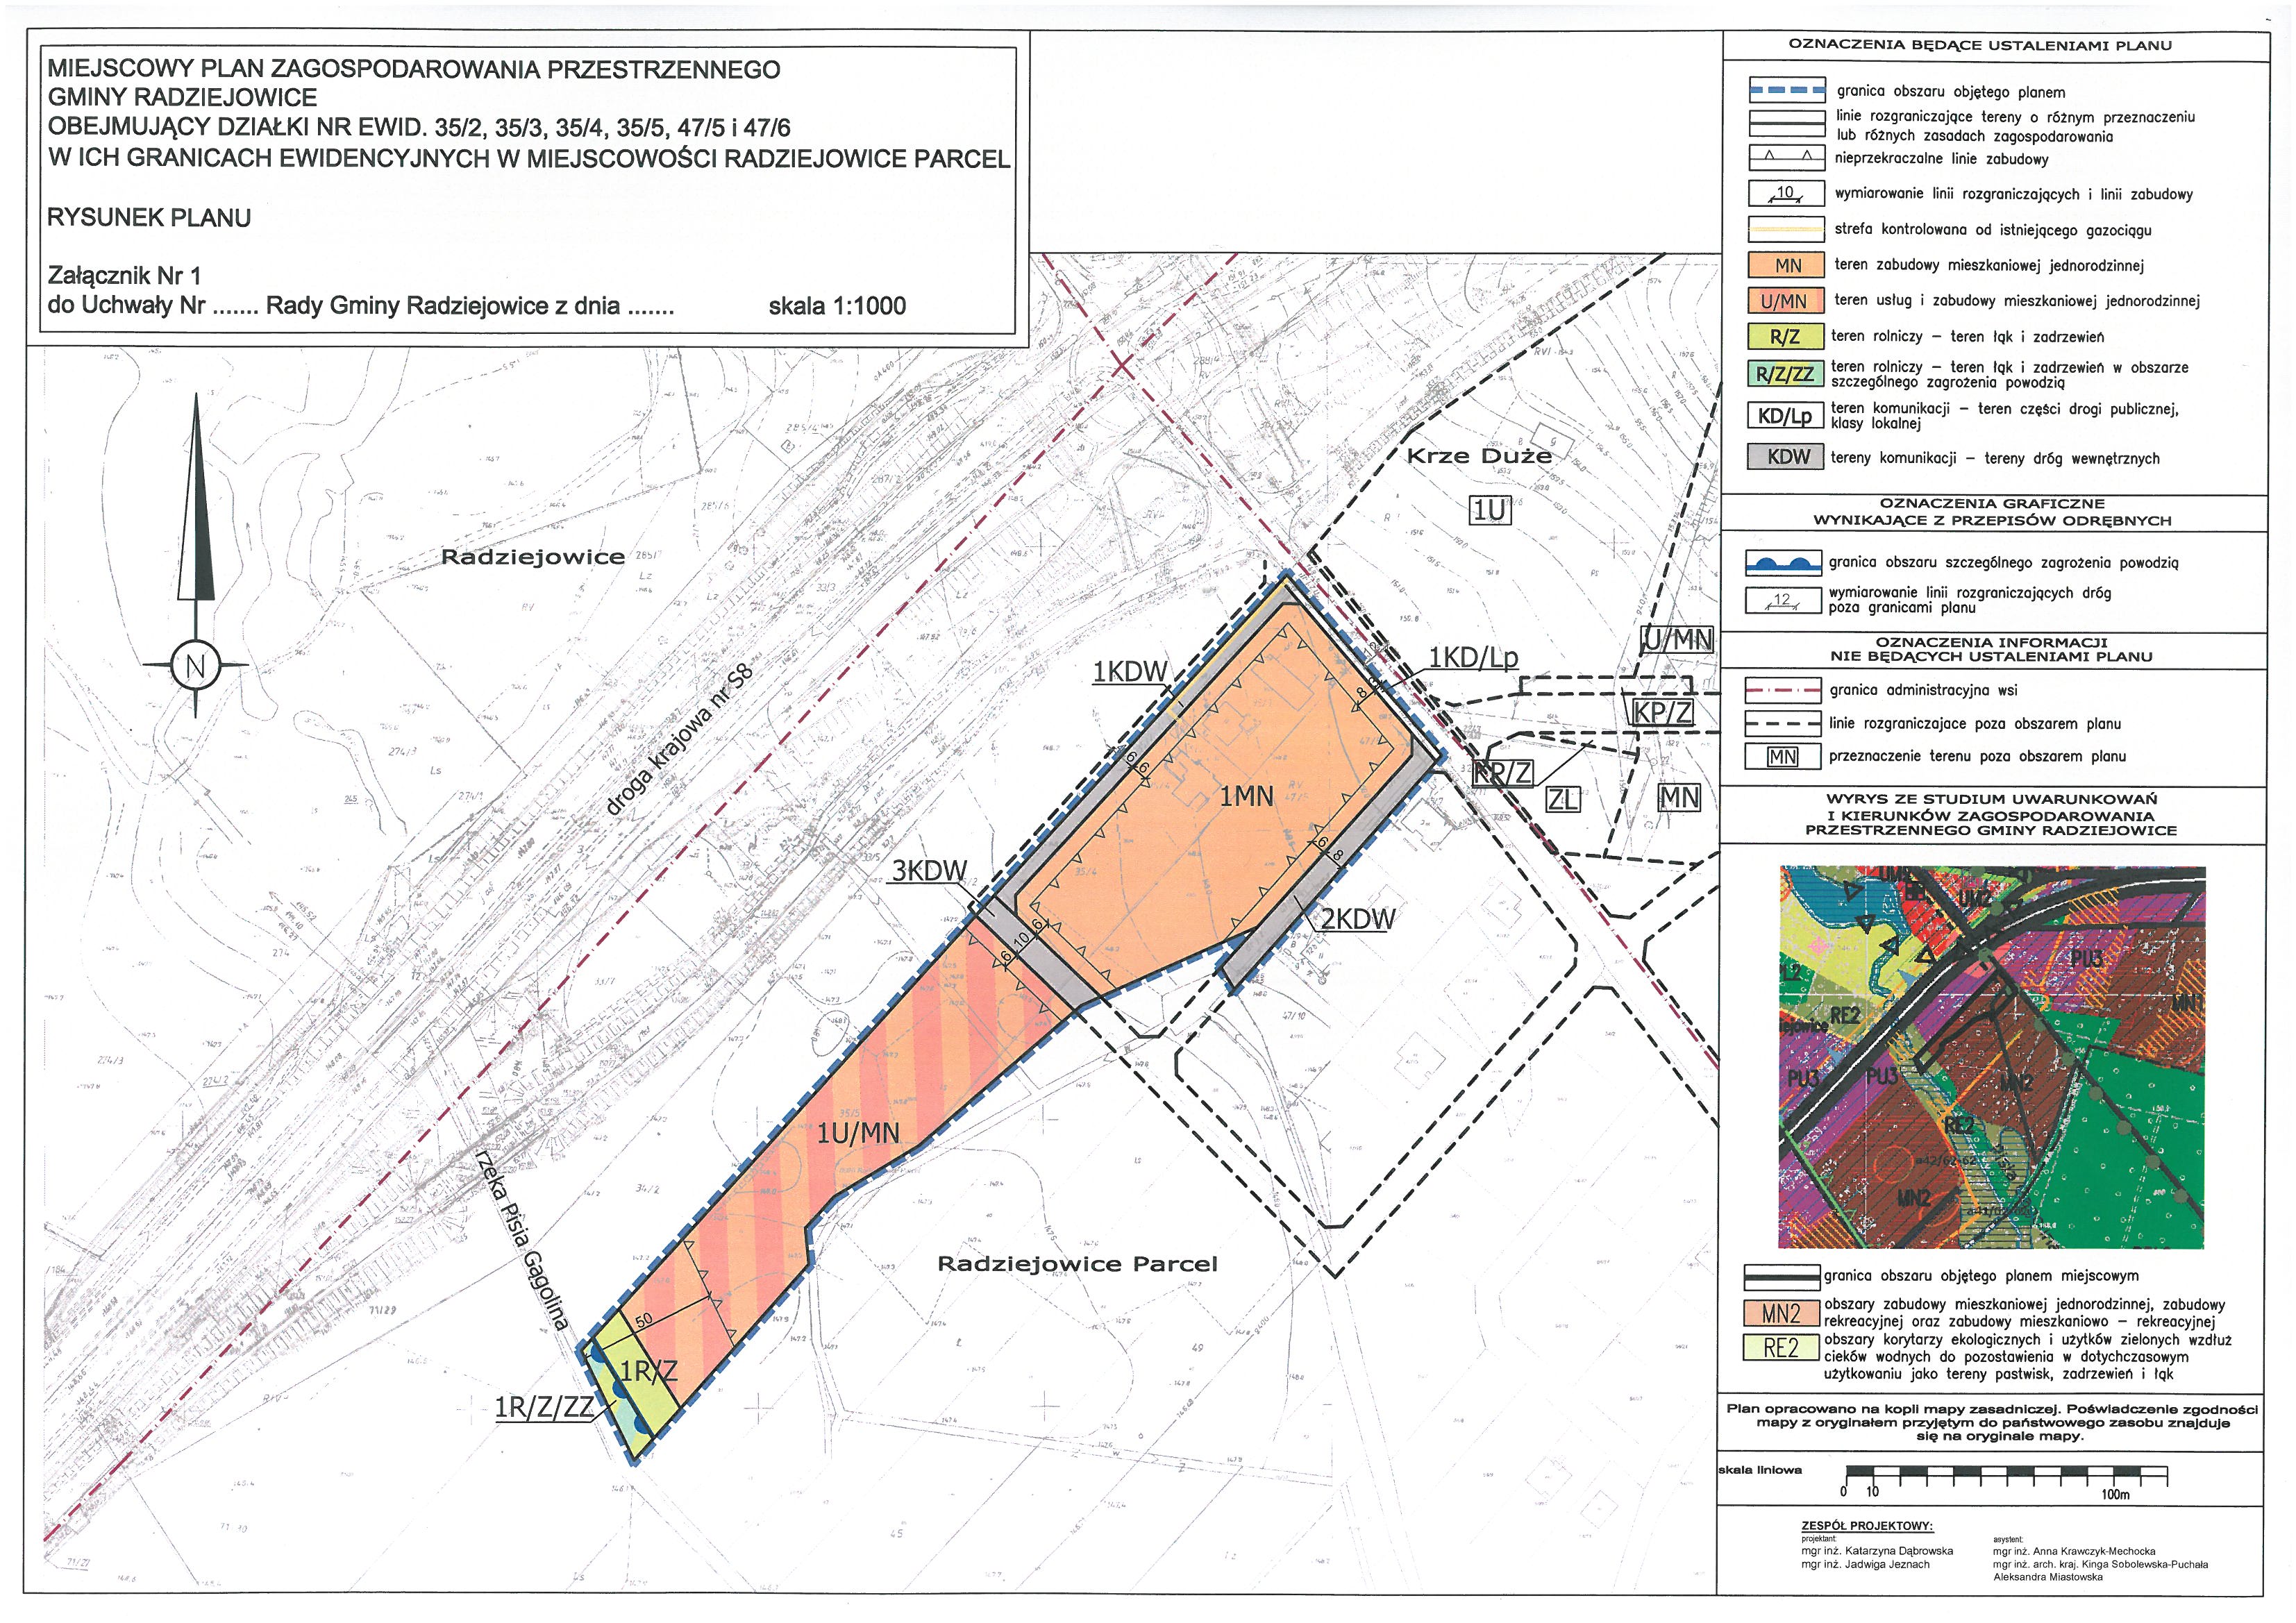The image size is (2296, 1623).
Task: Click the 1KD/Lp label
Action: tap(1474, 657)
